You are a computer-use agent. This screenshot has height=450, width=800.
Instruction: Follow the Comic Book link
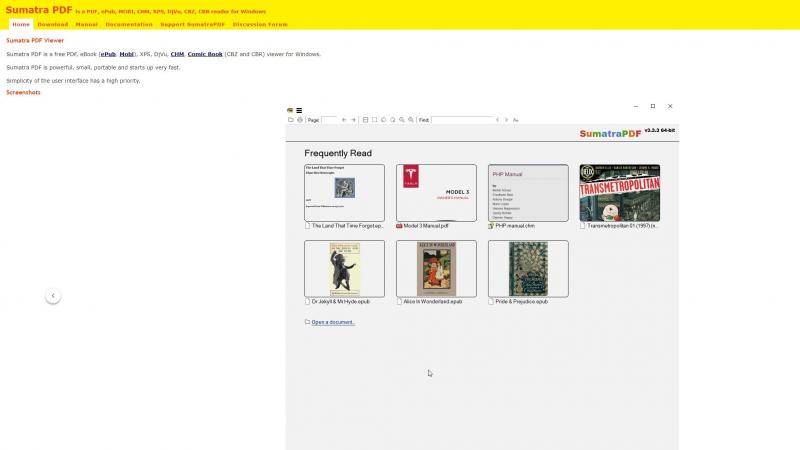205,54
